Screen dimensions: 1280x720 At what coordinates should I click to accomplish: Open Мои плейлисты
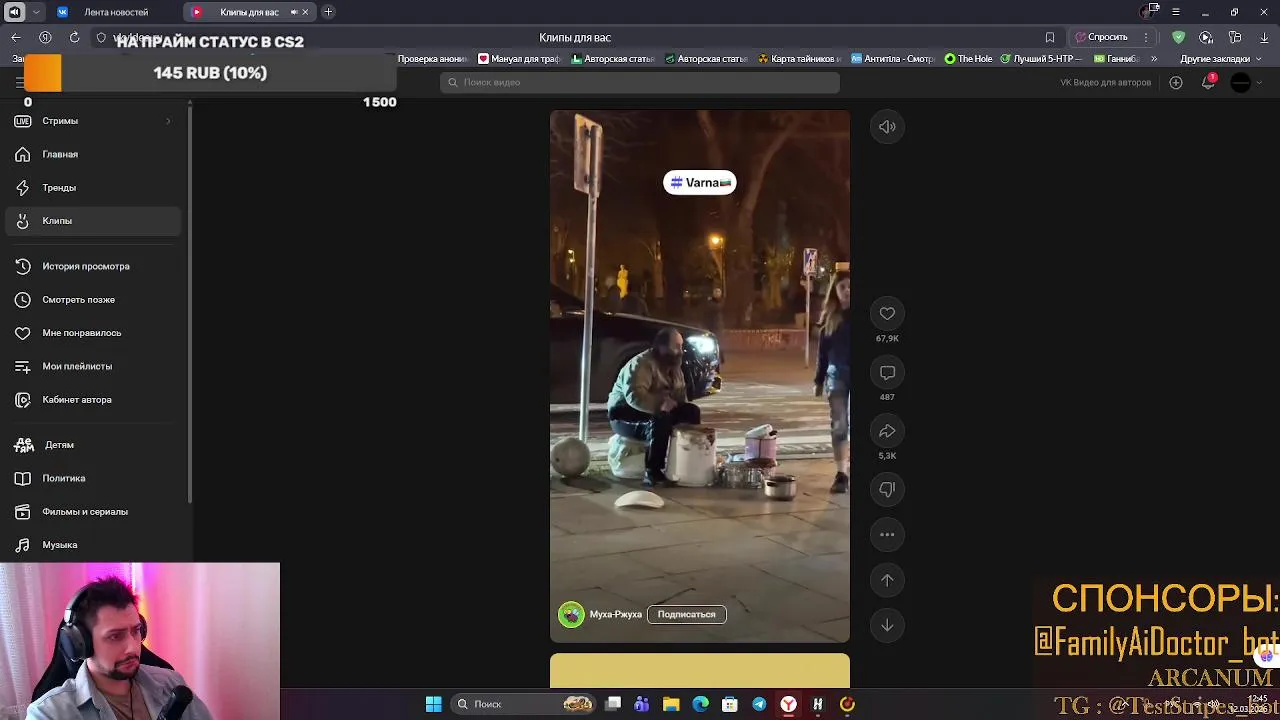pos(93,366)
